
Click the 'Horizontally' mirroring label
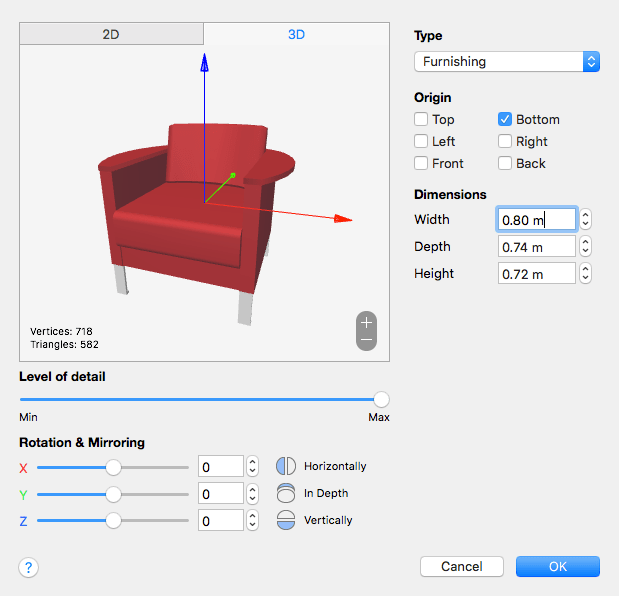[335, 466]
